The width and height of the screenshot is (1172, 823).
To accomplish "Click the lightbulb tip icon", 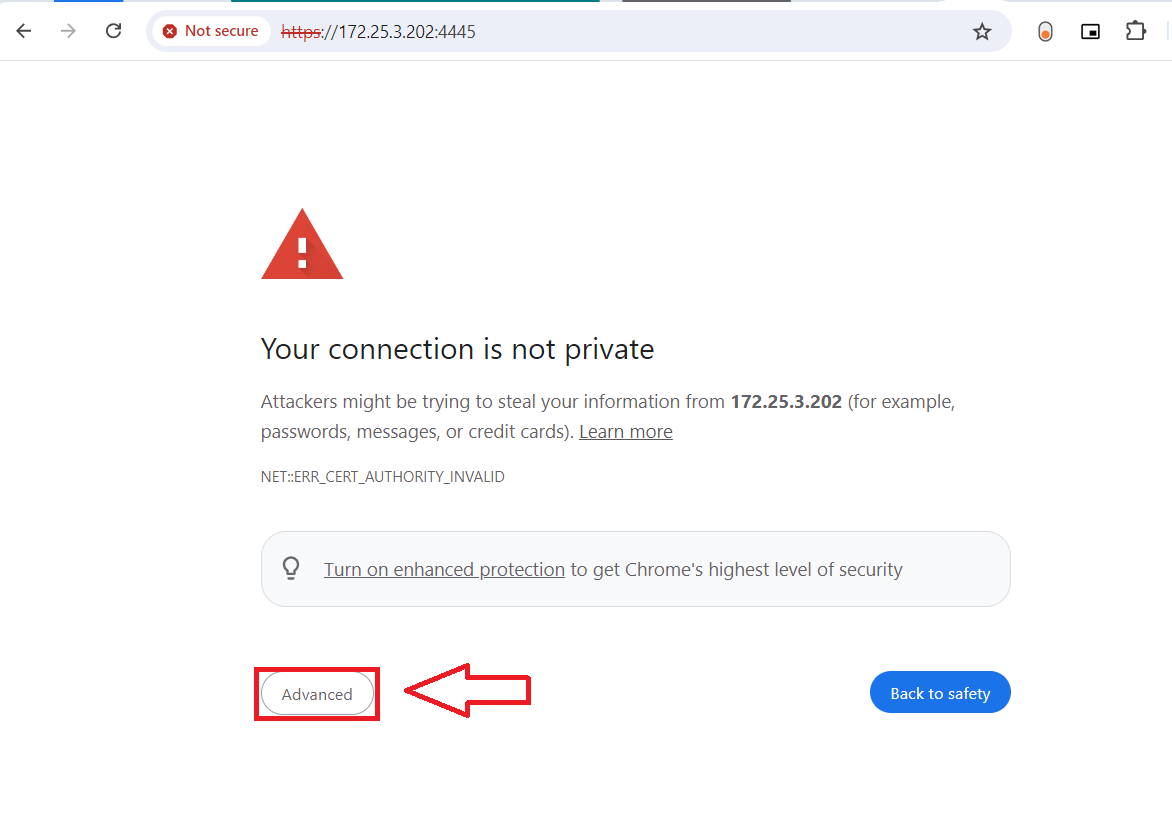I will click(291, 569).
